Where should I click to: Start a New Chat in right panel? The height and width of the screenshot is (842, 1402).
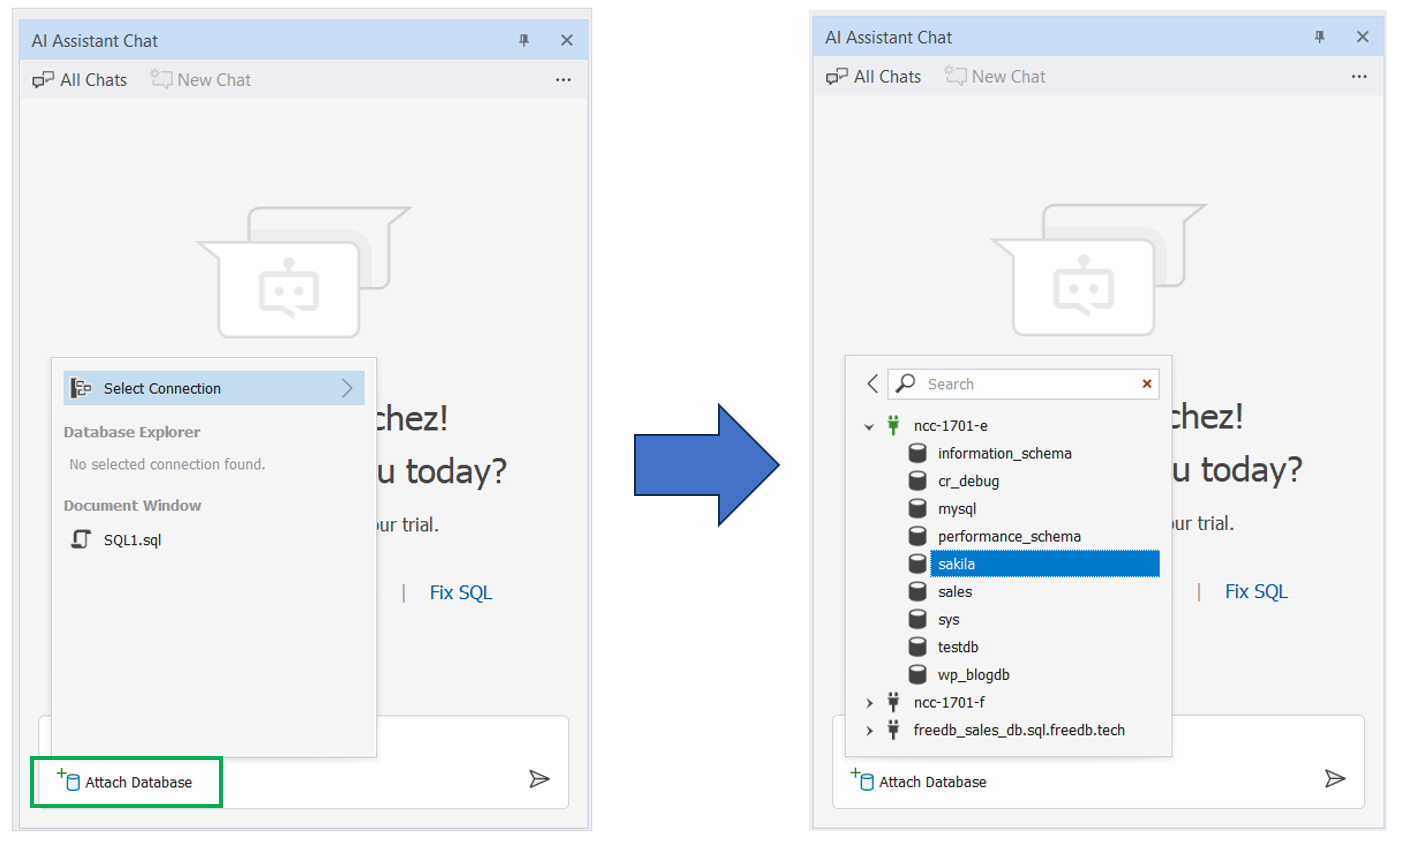click(x=995, y=77)
